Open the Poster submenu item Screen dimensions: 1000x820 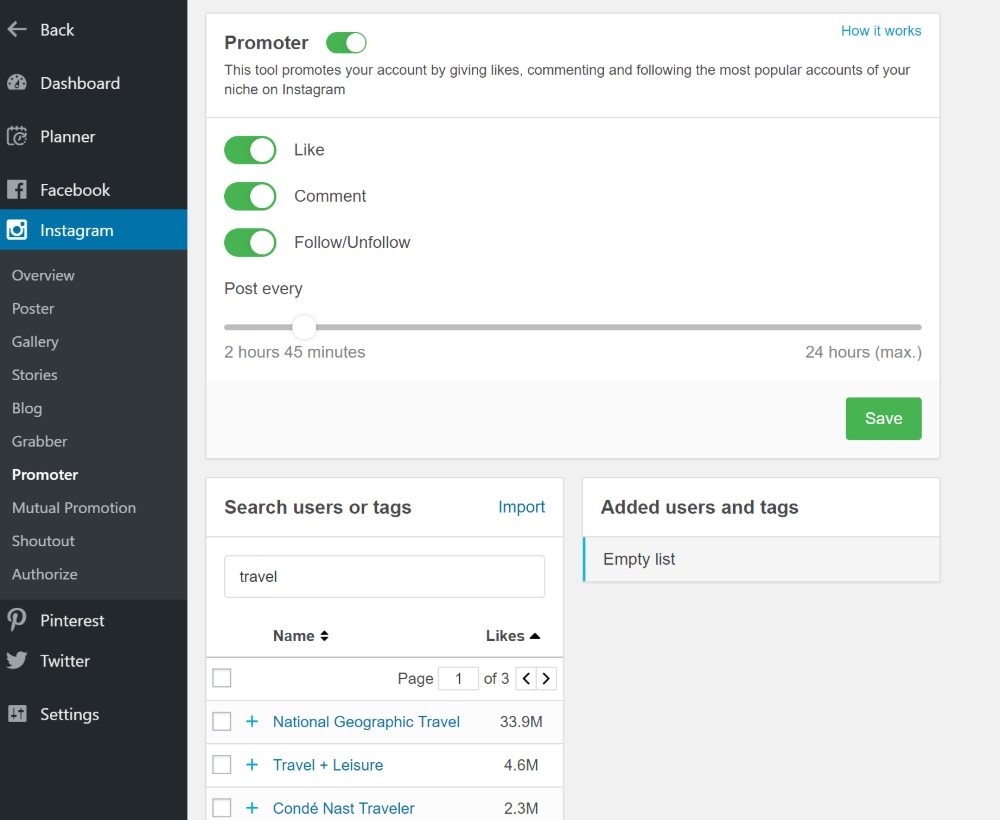33,309
